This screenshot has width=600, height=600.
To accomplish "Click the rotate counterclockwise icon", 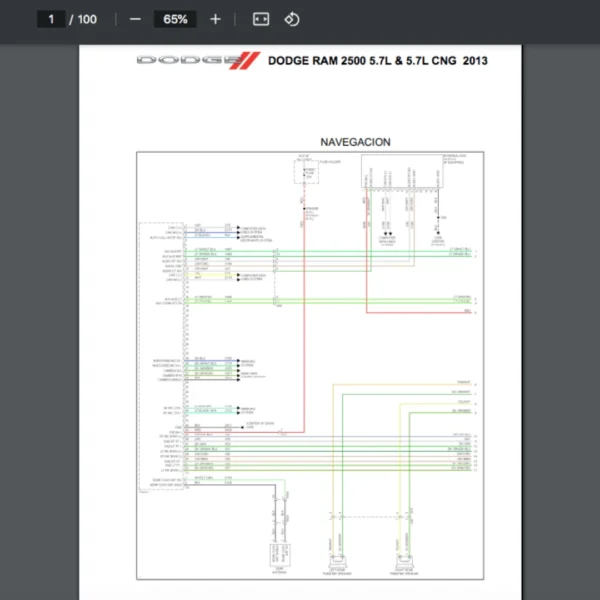I will coord(291,19).
